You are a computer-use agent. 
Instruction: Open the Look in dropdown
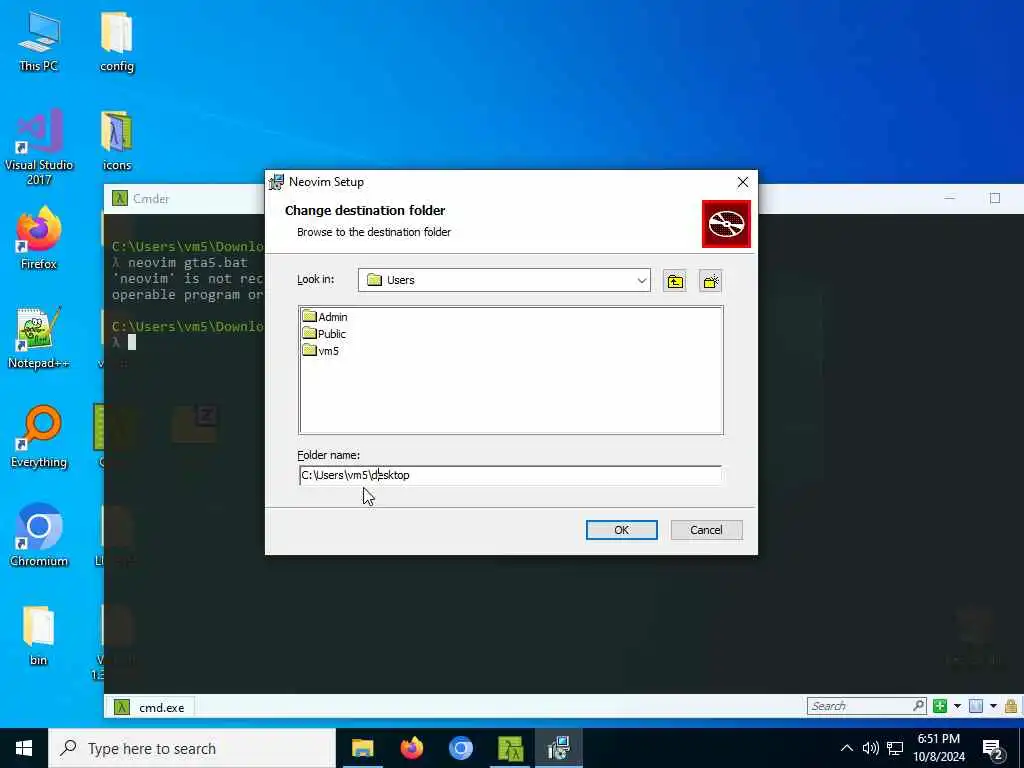641,281
